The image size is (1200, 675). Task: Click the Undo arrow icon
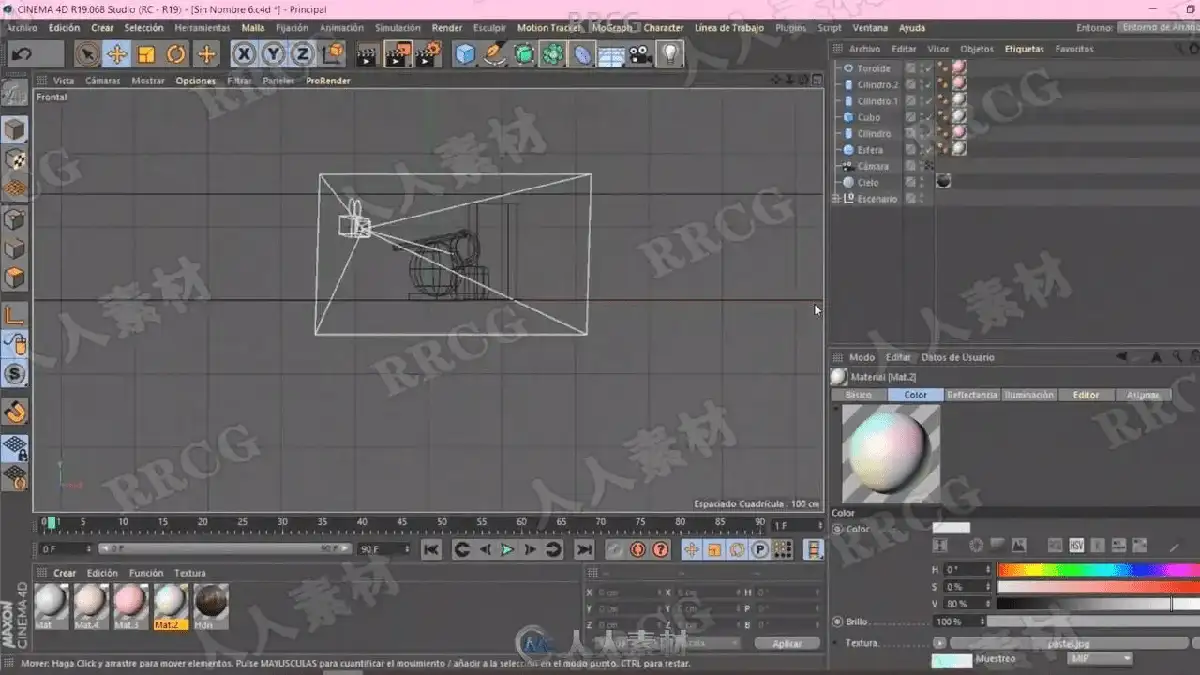point(21,53)
